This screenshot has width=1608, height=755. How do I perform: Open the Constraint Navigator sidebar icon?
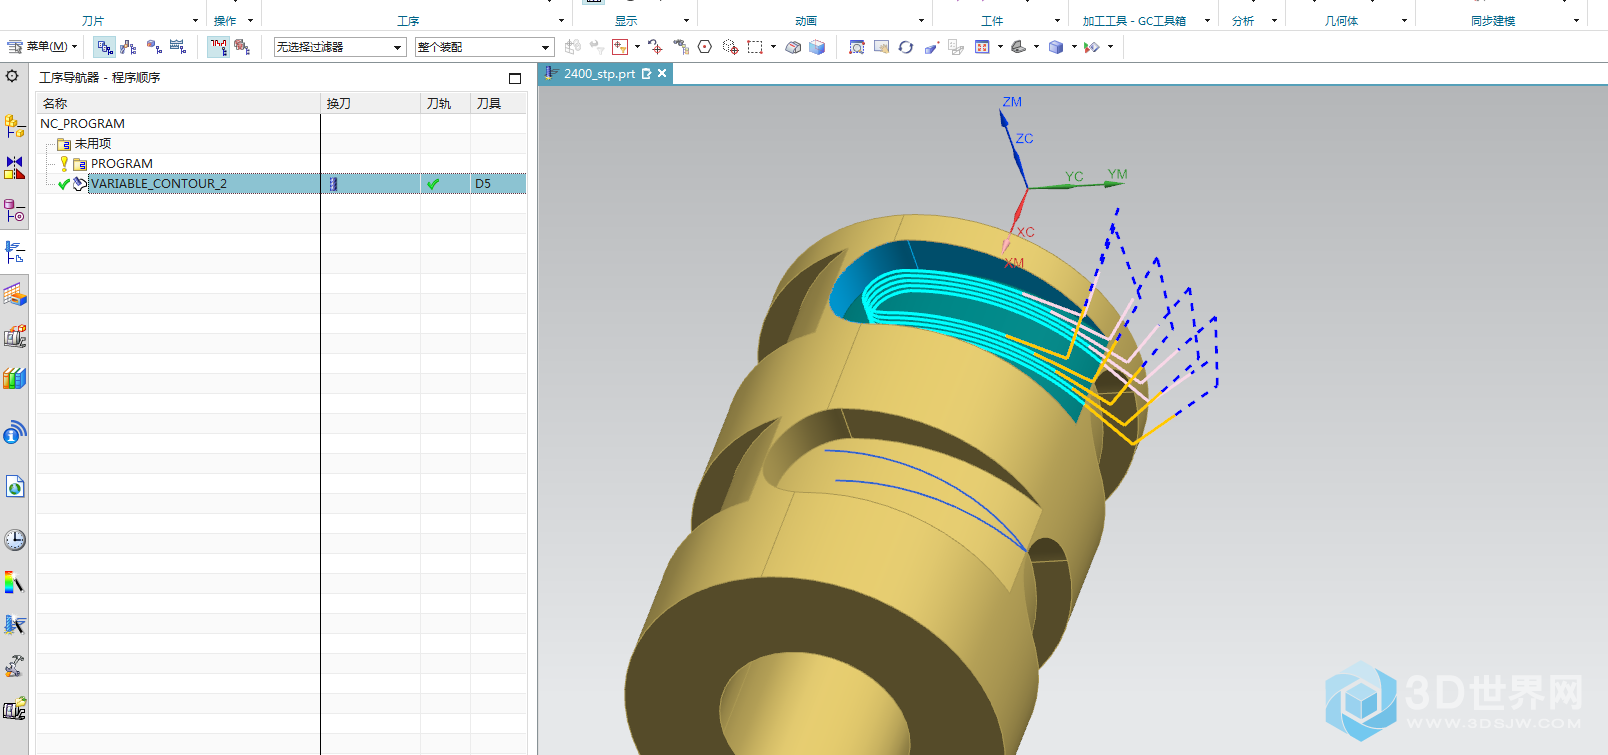[14, 168]
